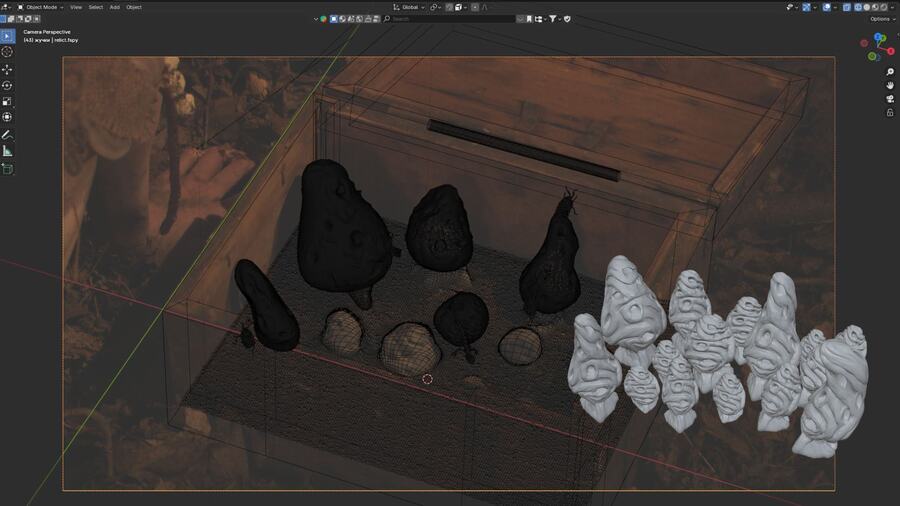900x506 pixels.
Task: Click the shield icon after filter
Action: [567, 19]
